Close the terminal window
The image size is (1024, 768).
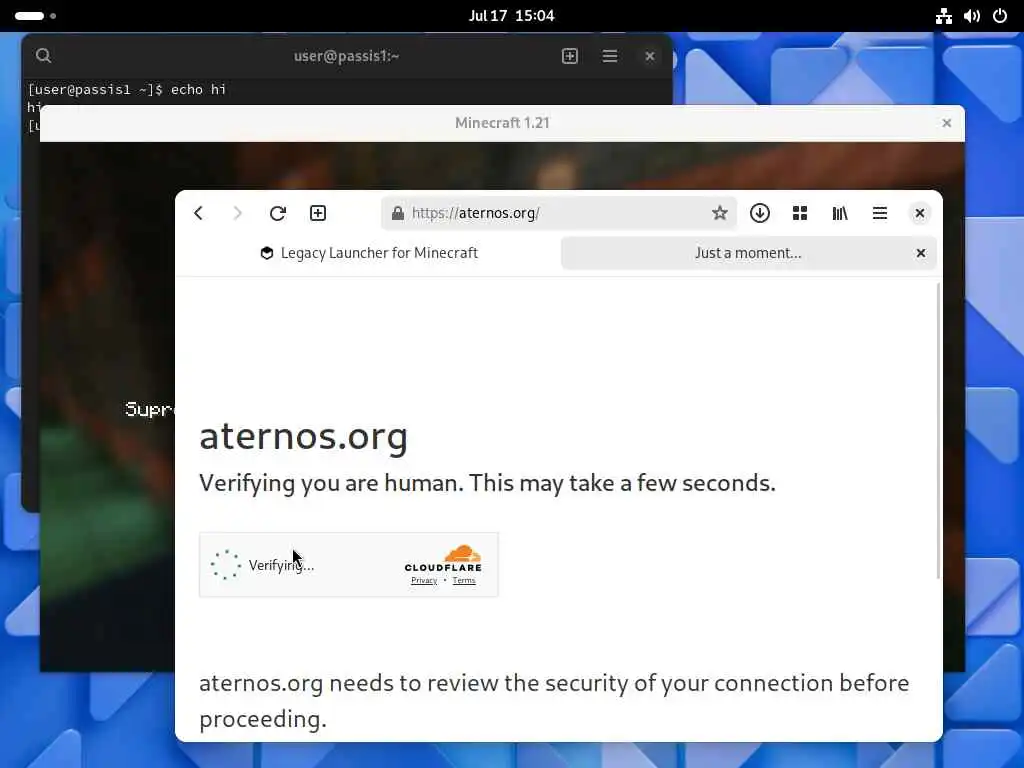click(x=649, y=56)
